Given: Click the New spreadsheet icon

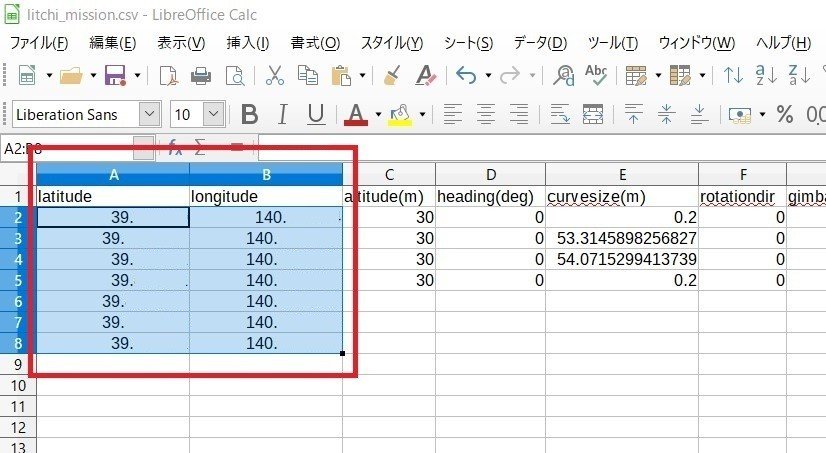Looking at the screenshot, I should tap(27, 75).
